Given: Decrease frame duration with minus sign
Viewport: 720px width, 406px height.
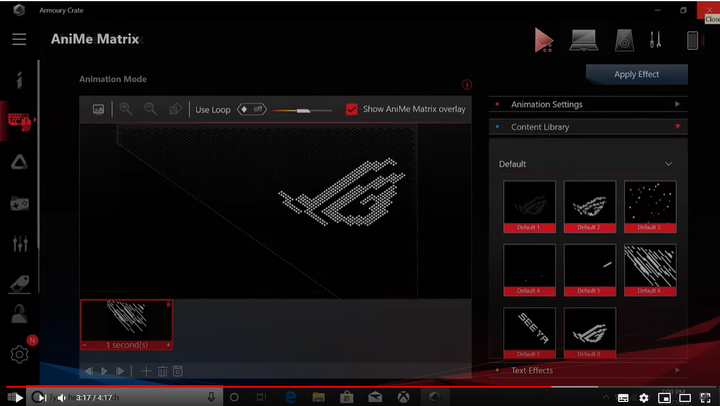Looking at the screenshot, I should [x=85, y=345].
